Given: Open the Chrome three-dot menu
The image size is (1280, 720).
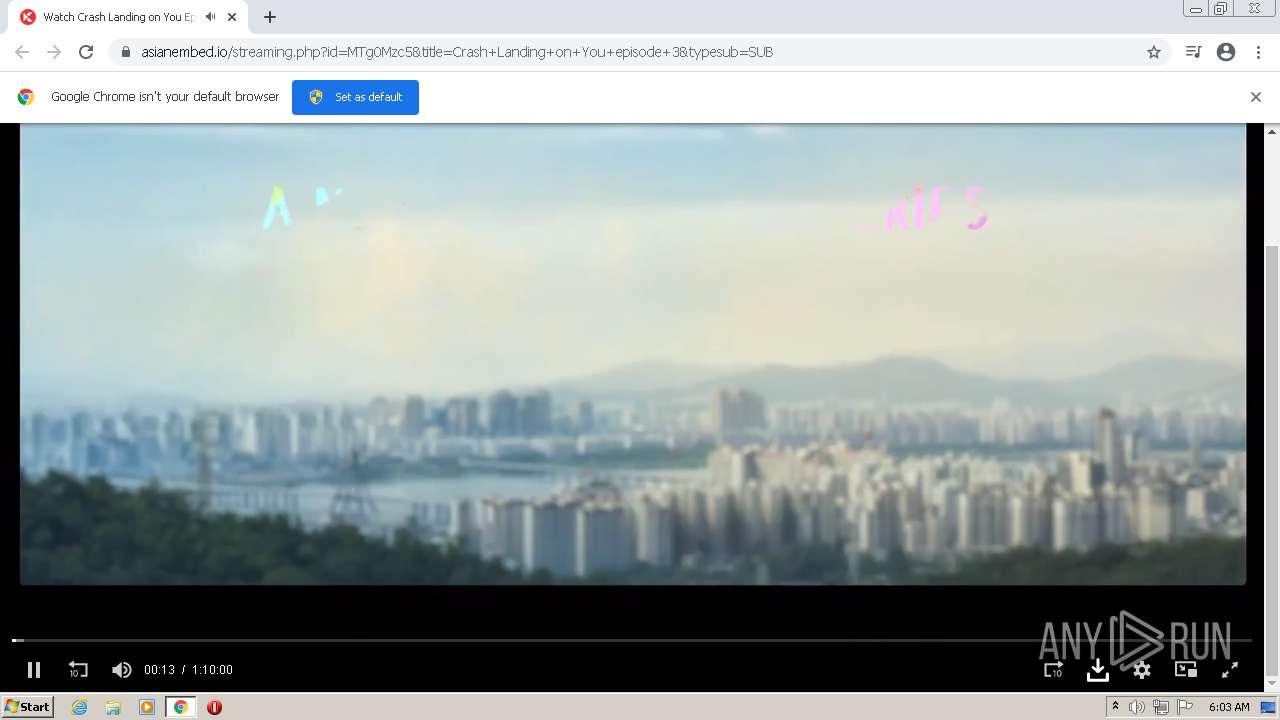Looking at the screenshot, I should [x=1258, y=52].
